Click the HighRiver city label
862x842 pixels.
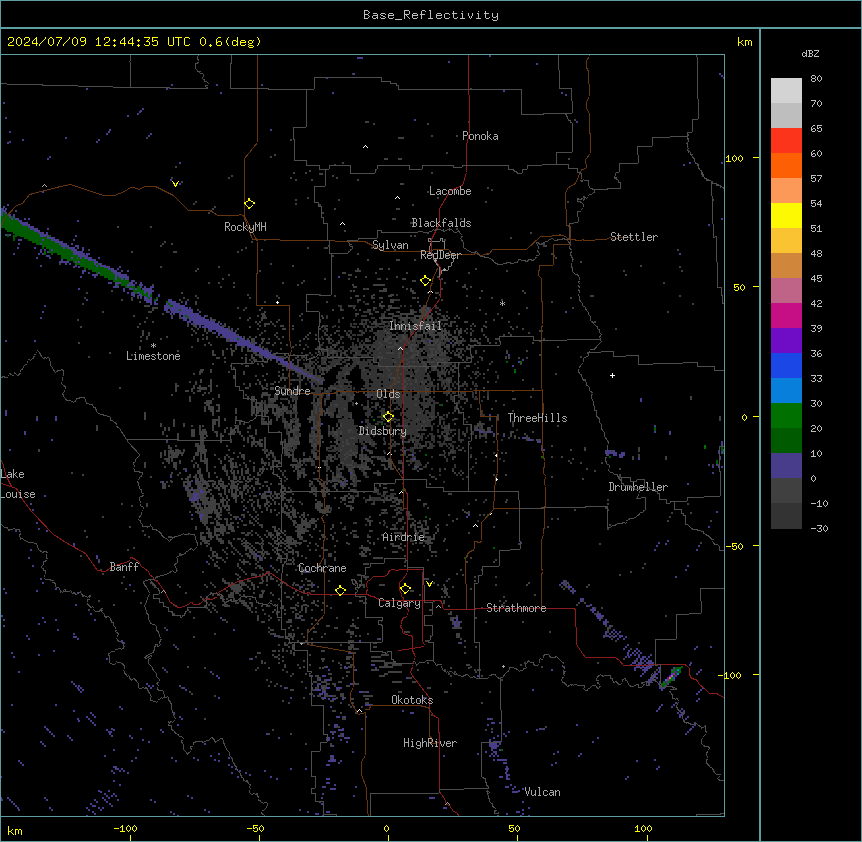[430, 743]
